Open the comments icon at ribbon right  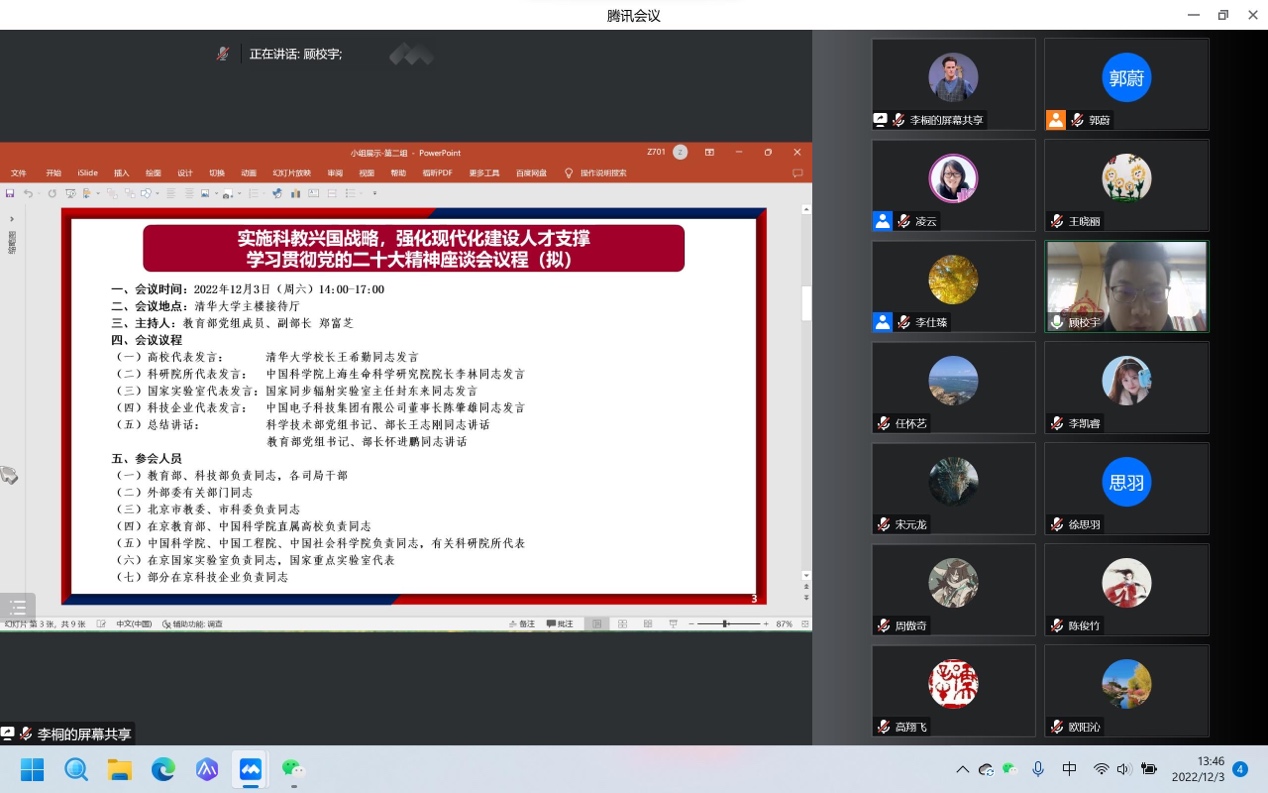point(797,173)
